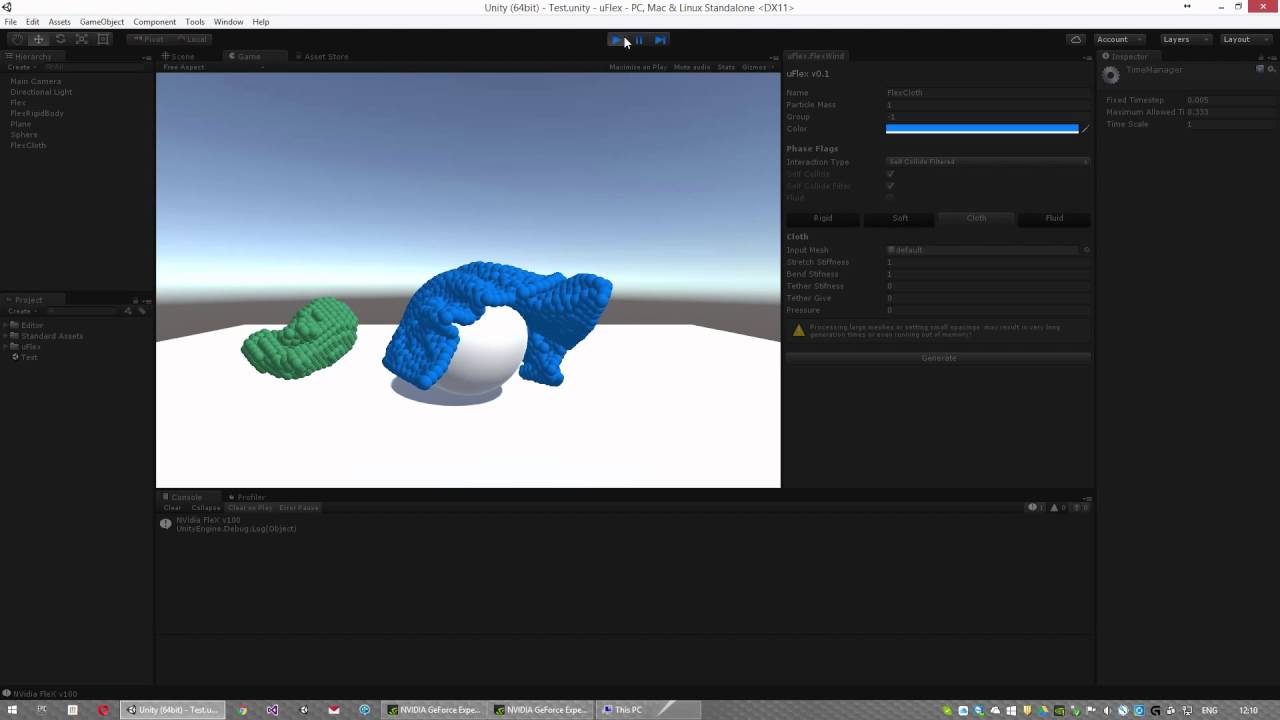
Task: Toggle the Self Collide checkbox
Action: [x=890, y=174]
